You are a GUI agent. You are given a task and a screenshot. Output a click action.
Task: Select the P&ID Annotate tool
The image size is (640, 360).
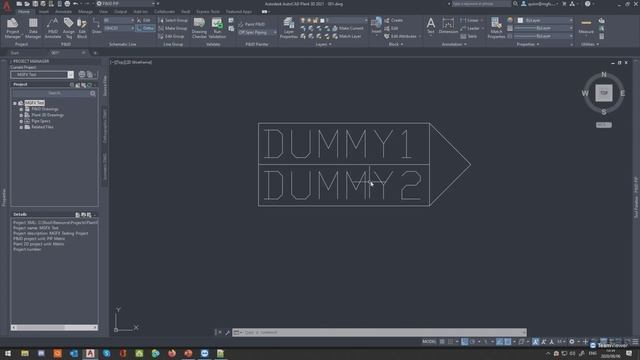pyautogui.click(x=53, y=28)
